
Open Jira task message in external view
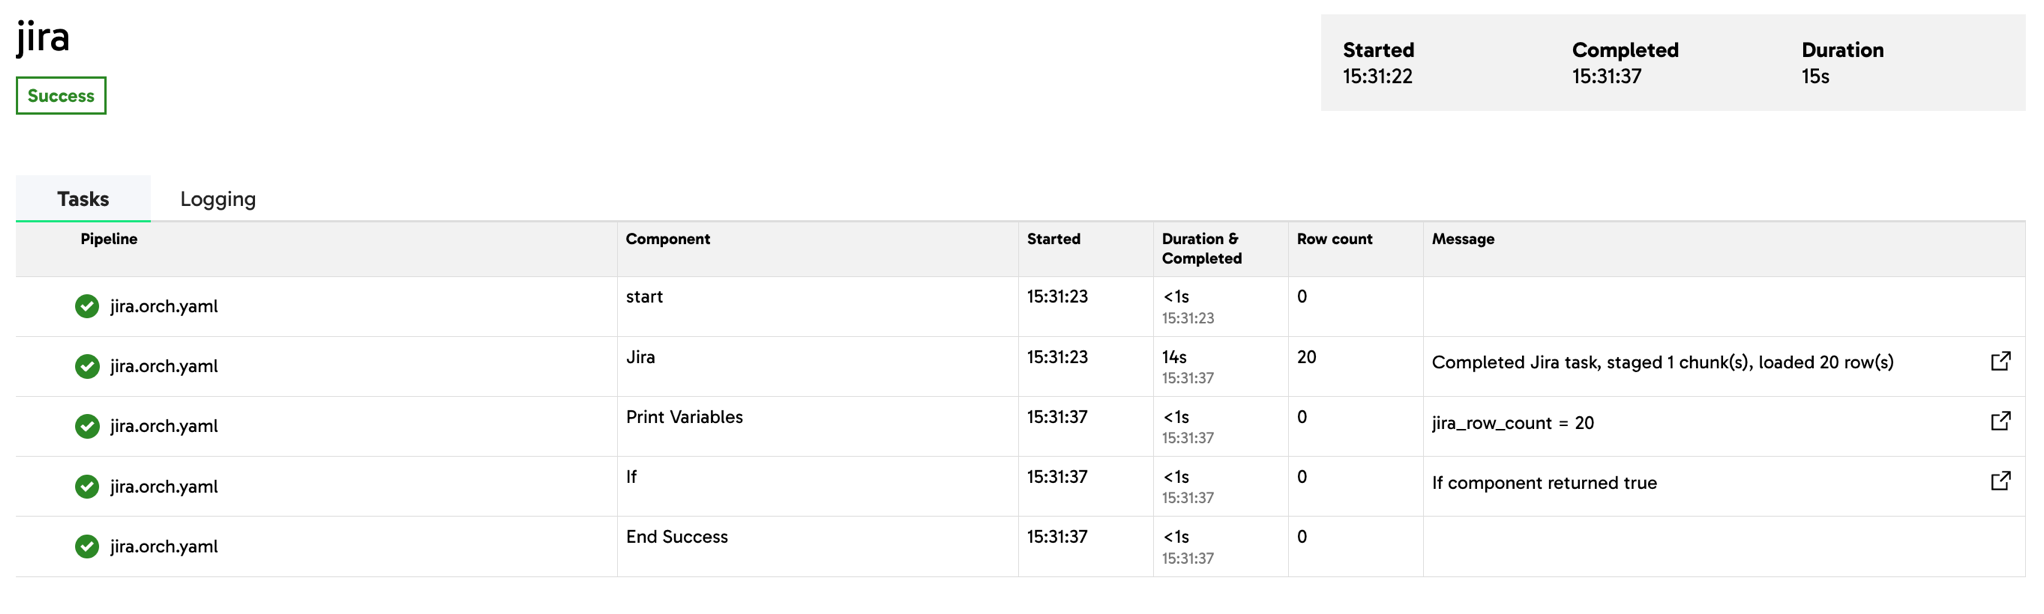[2000, 361]
